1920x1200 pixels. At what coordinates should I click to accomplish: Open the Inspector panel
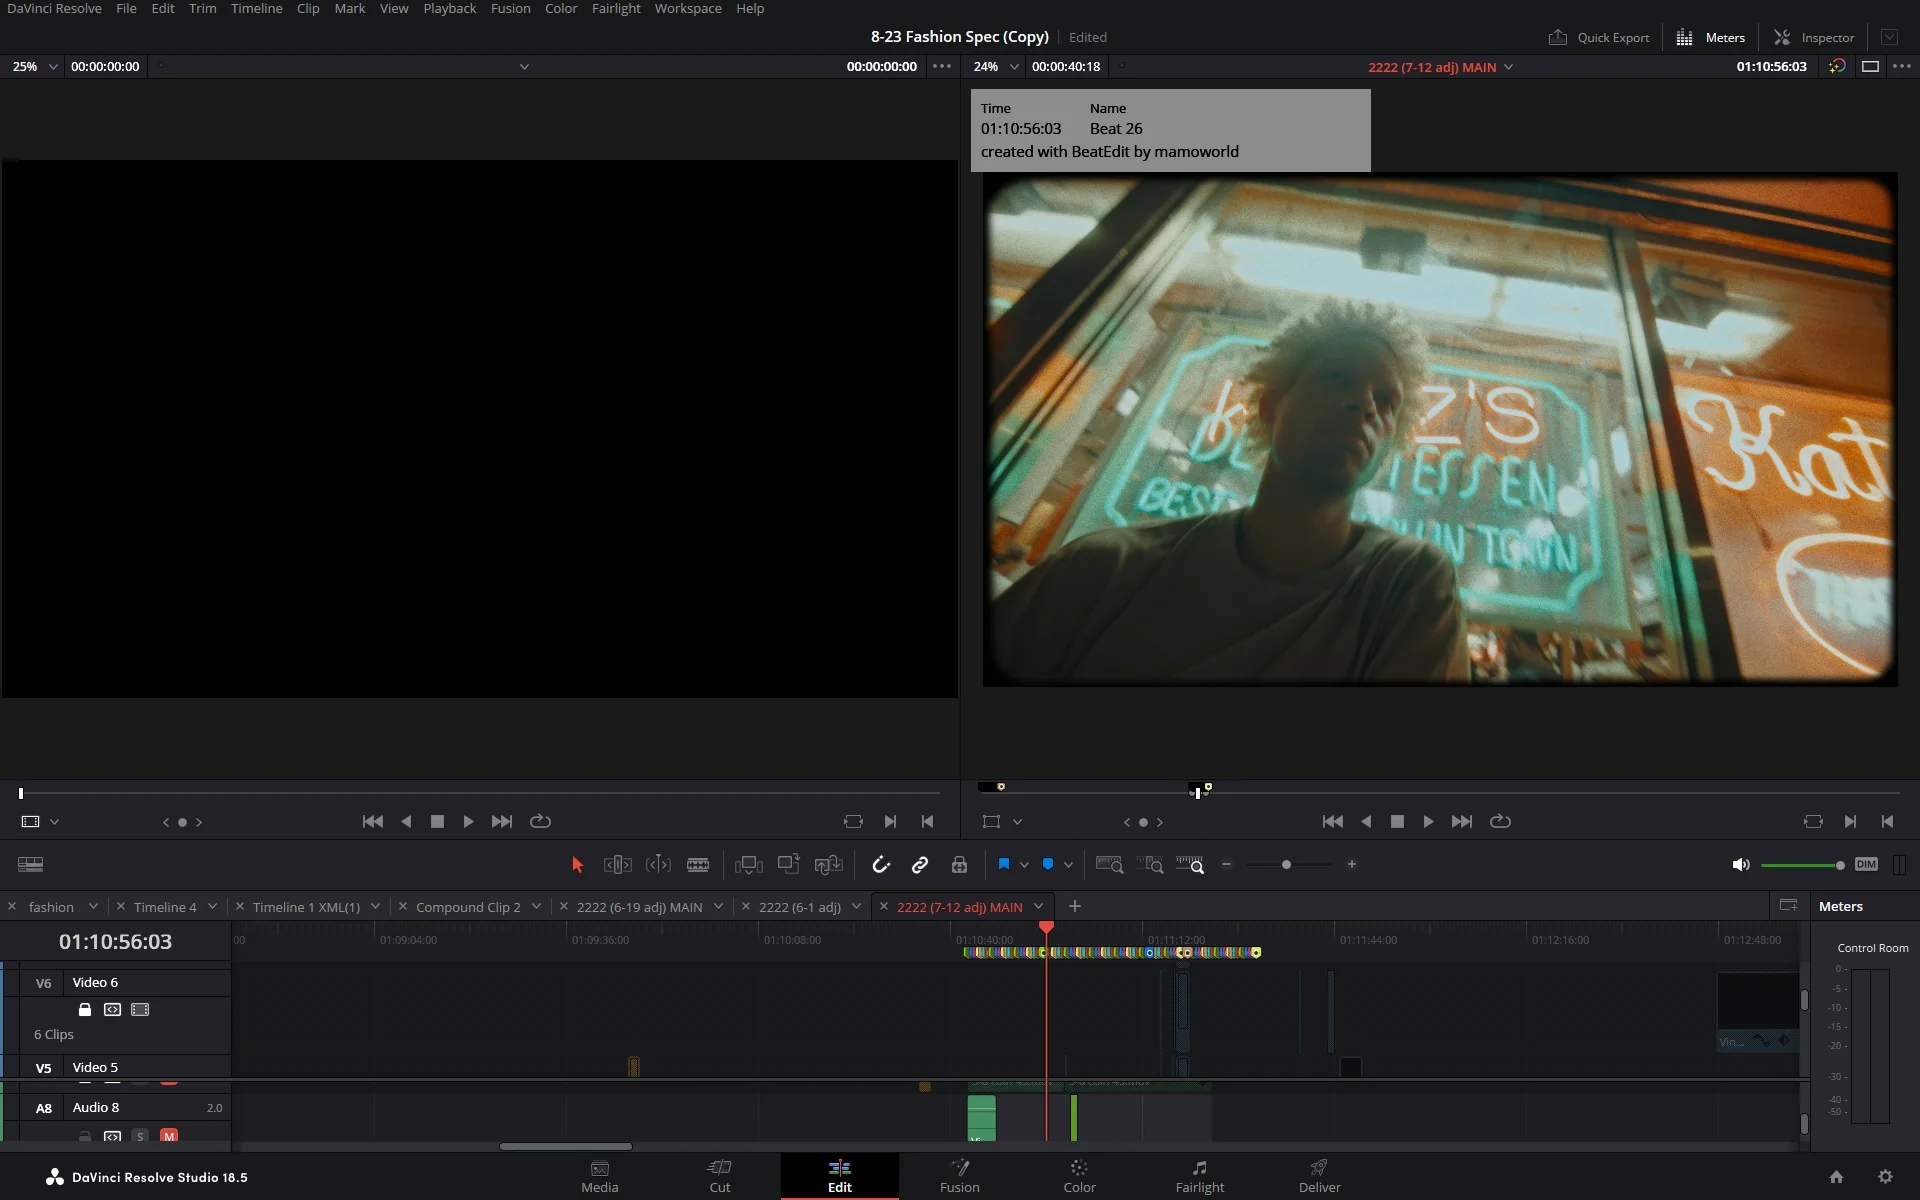(1813, 37)
